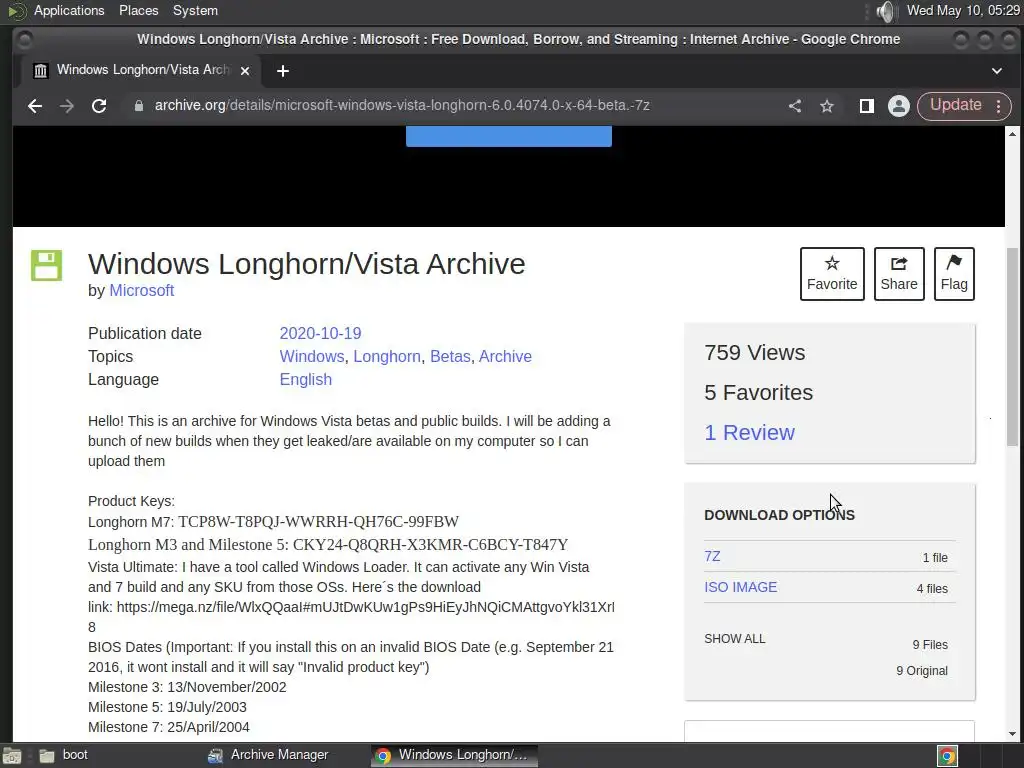Image resolution: width=1024 pixels, height=768 pixels.
Task: Click the padlock site info icon
Action: [138, 106]
